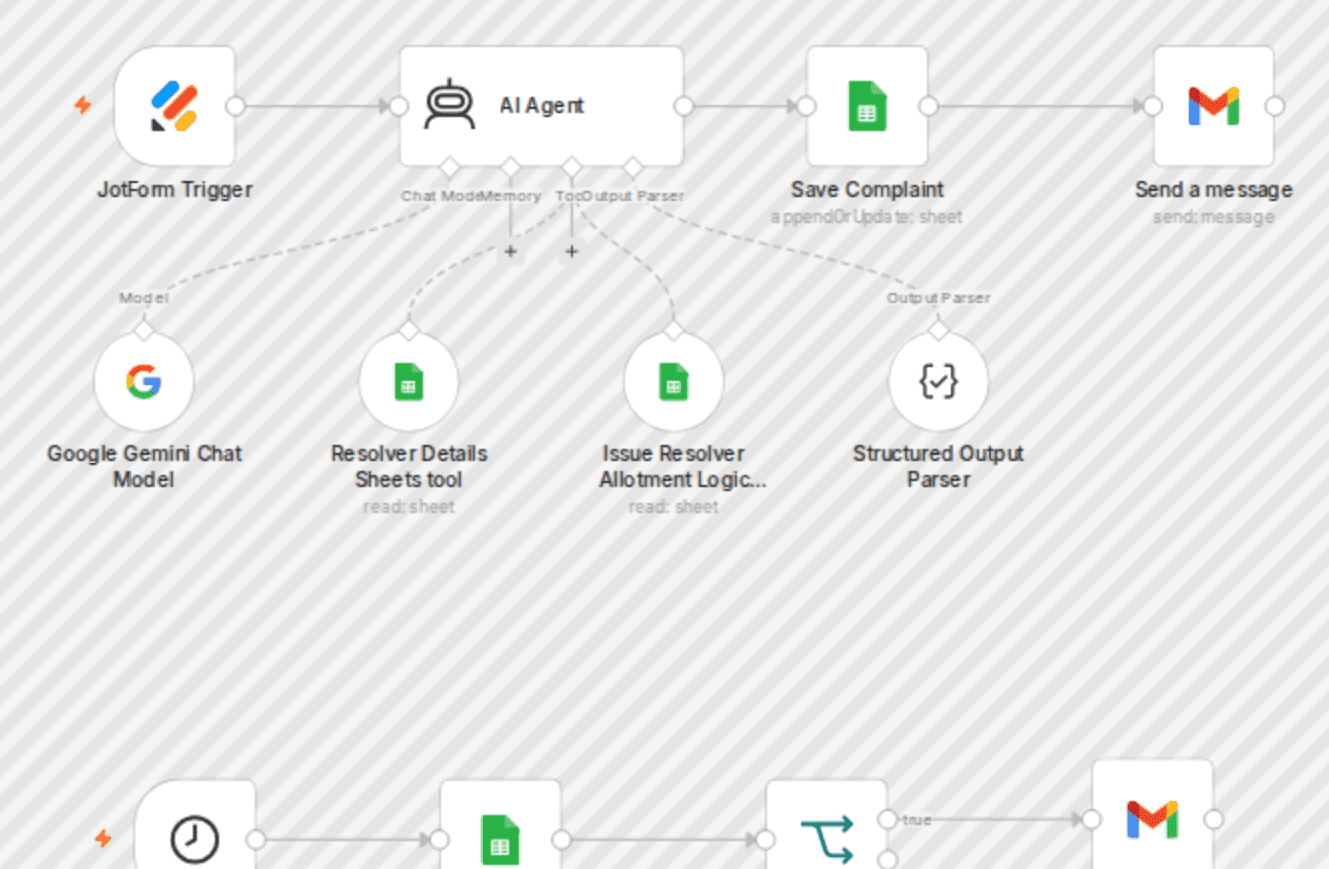Click the lightning trigger icon beside JotForm Trigger
Viewport: 1329px width, 869px height.
coord(83,105)
